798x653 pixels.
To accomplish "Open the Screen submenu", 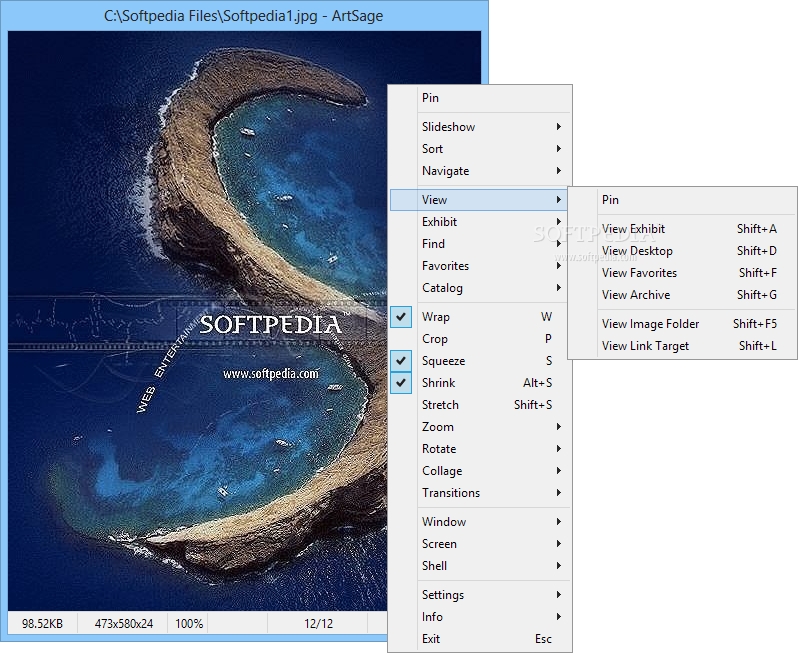I will pyautogui.click(x=480, y=544).
